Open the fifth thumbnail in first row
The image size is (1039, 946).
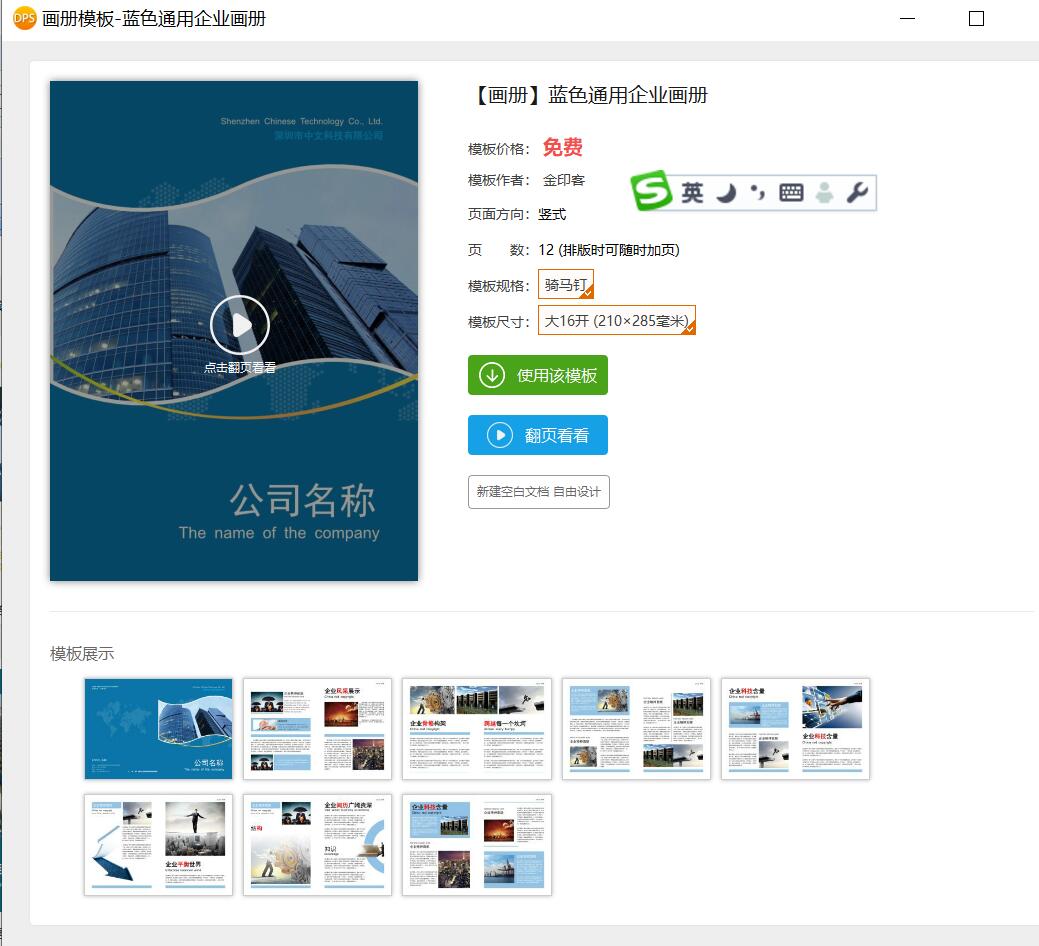pos(795,728)
